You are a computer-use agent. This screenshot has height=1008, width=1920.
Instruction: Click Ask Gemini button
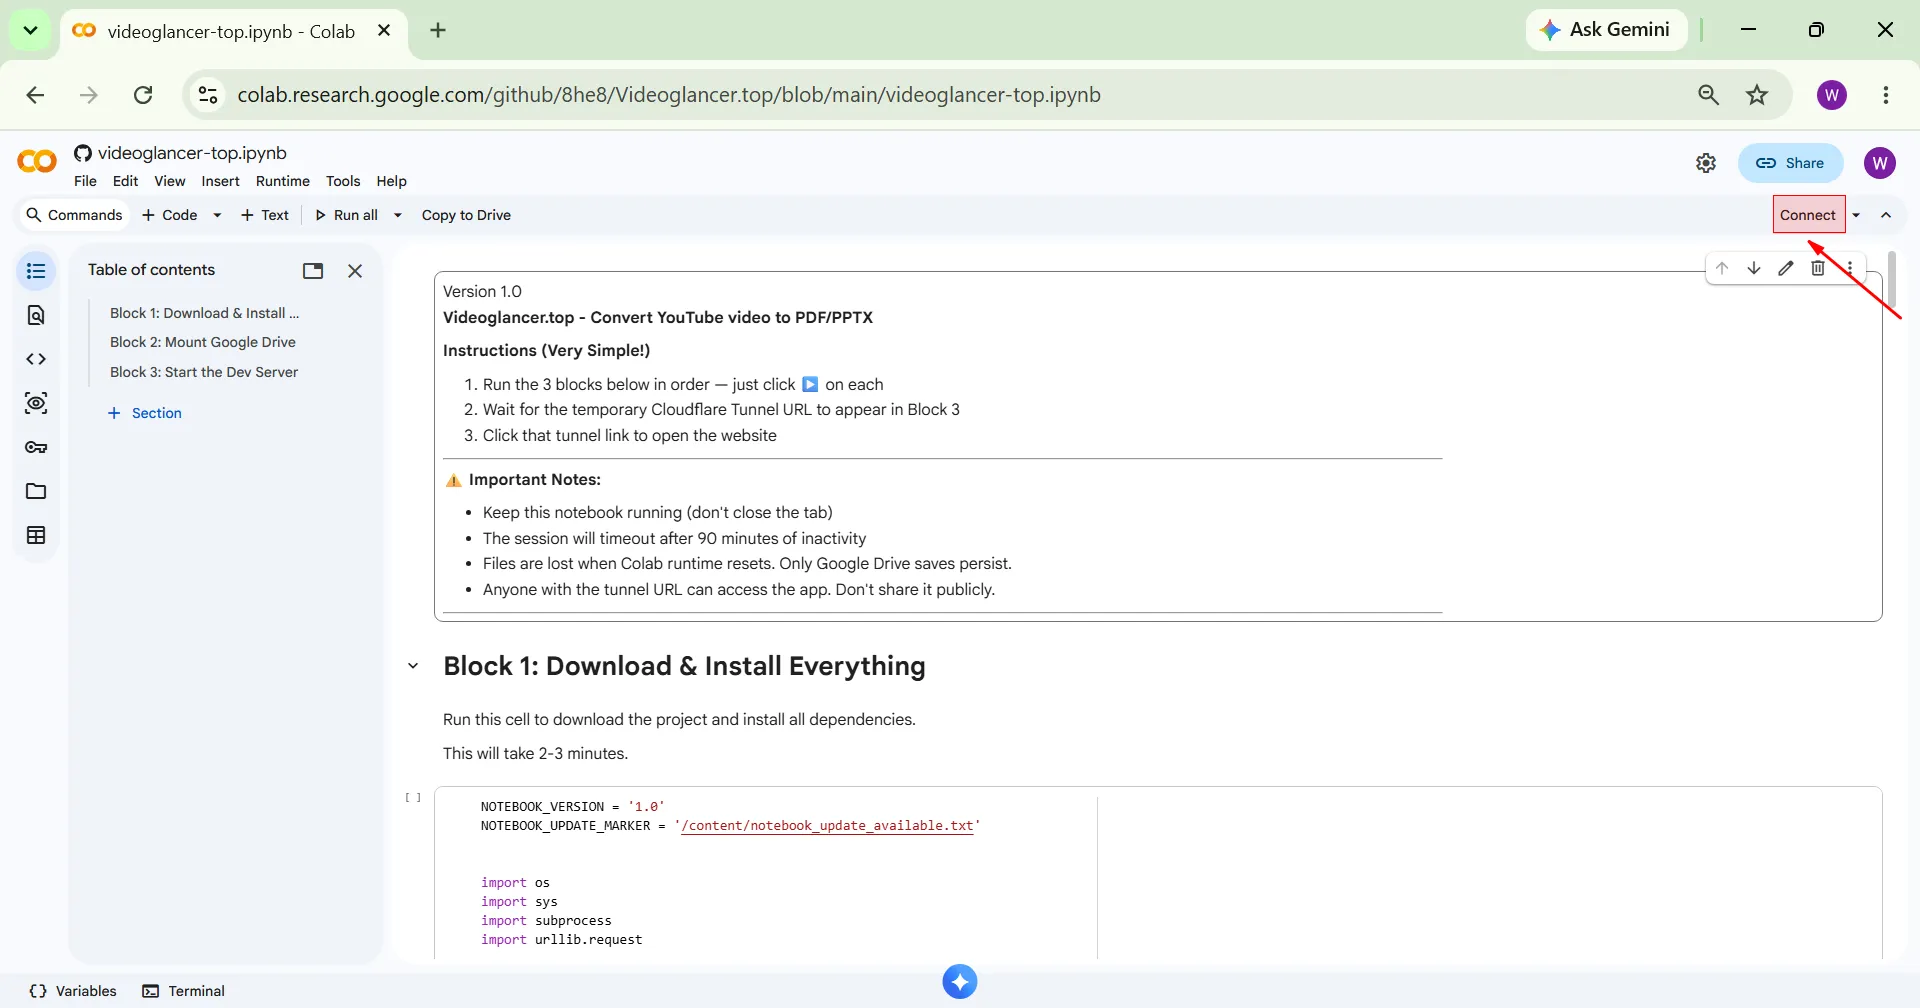(x=1606, y=30)
